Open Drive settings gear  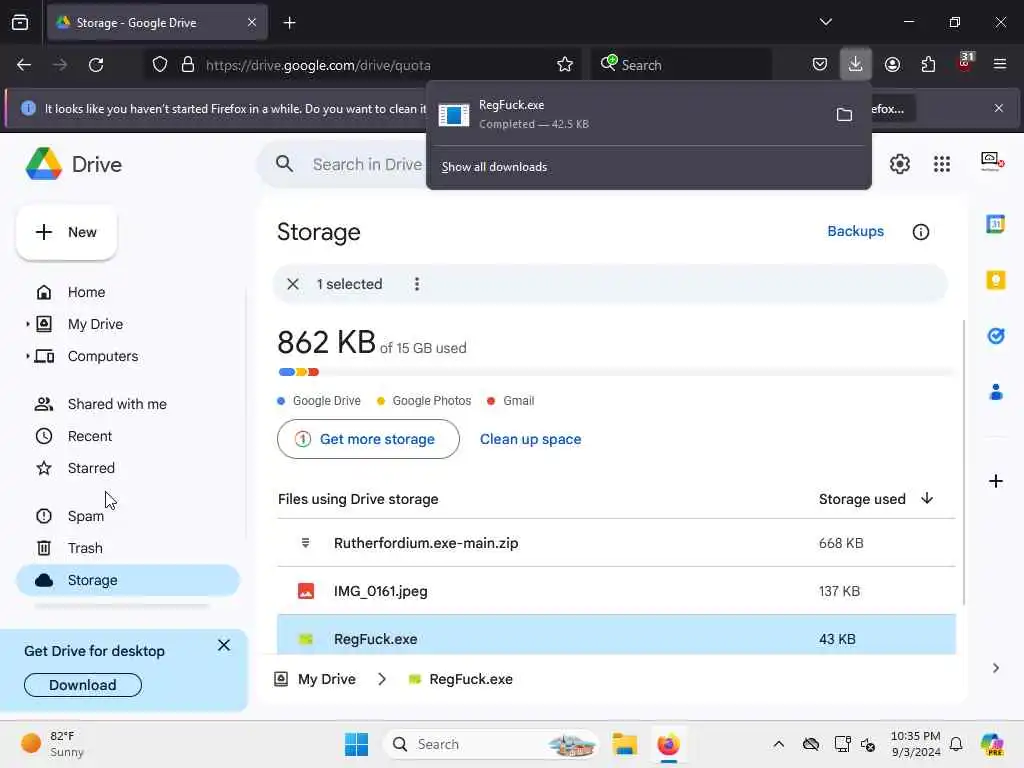tap(899, 164)
